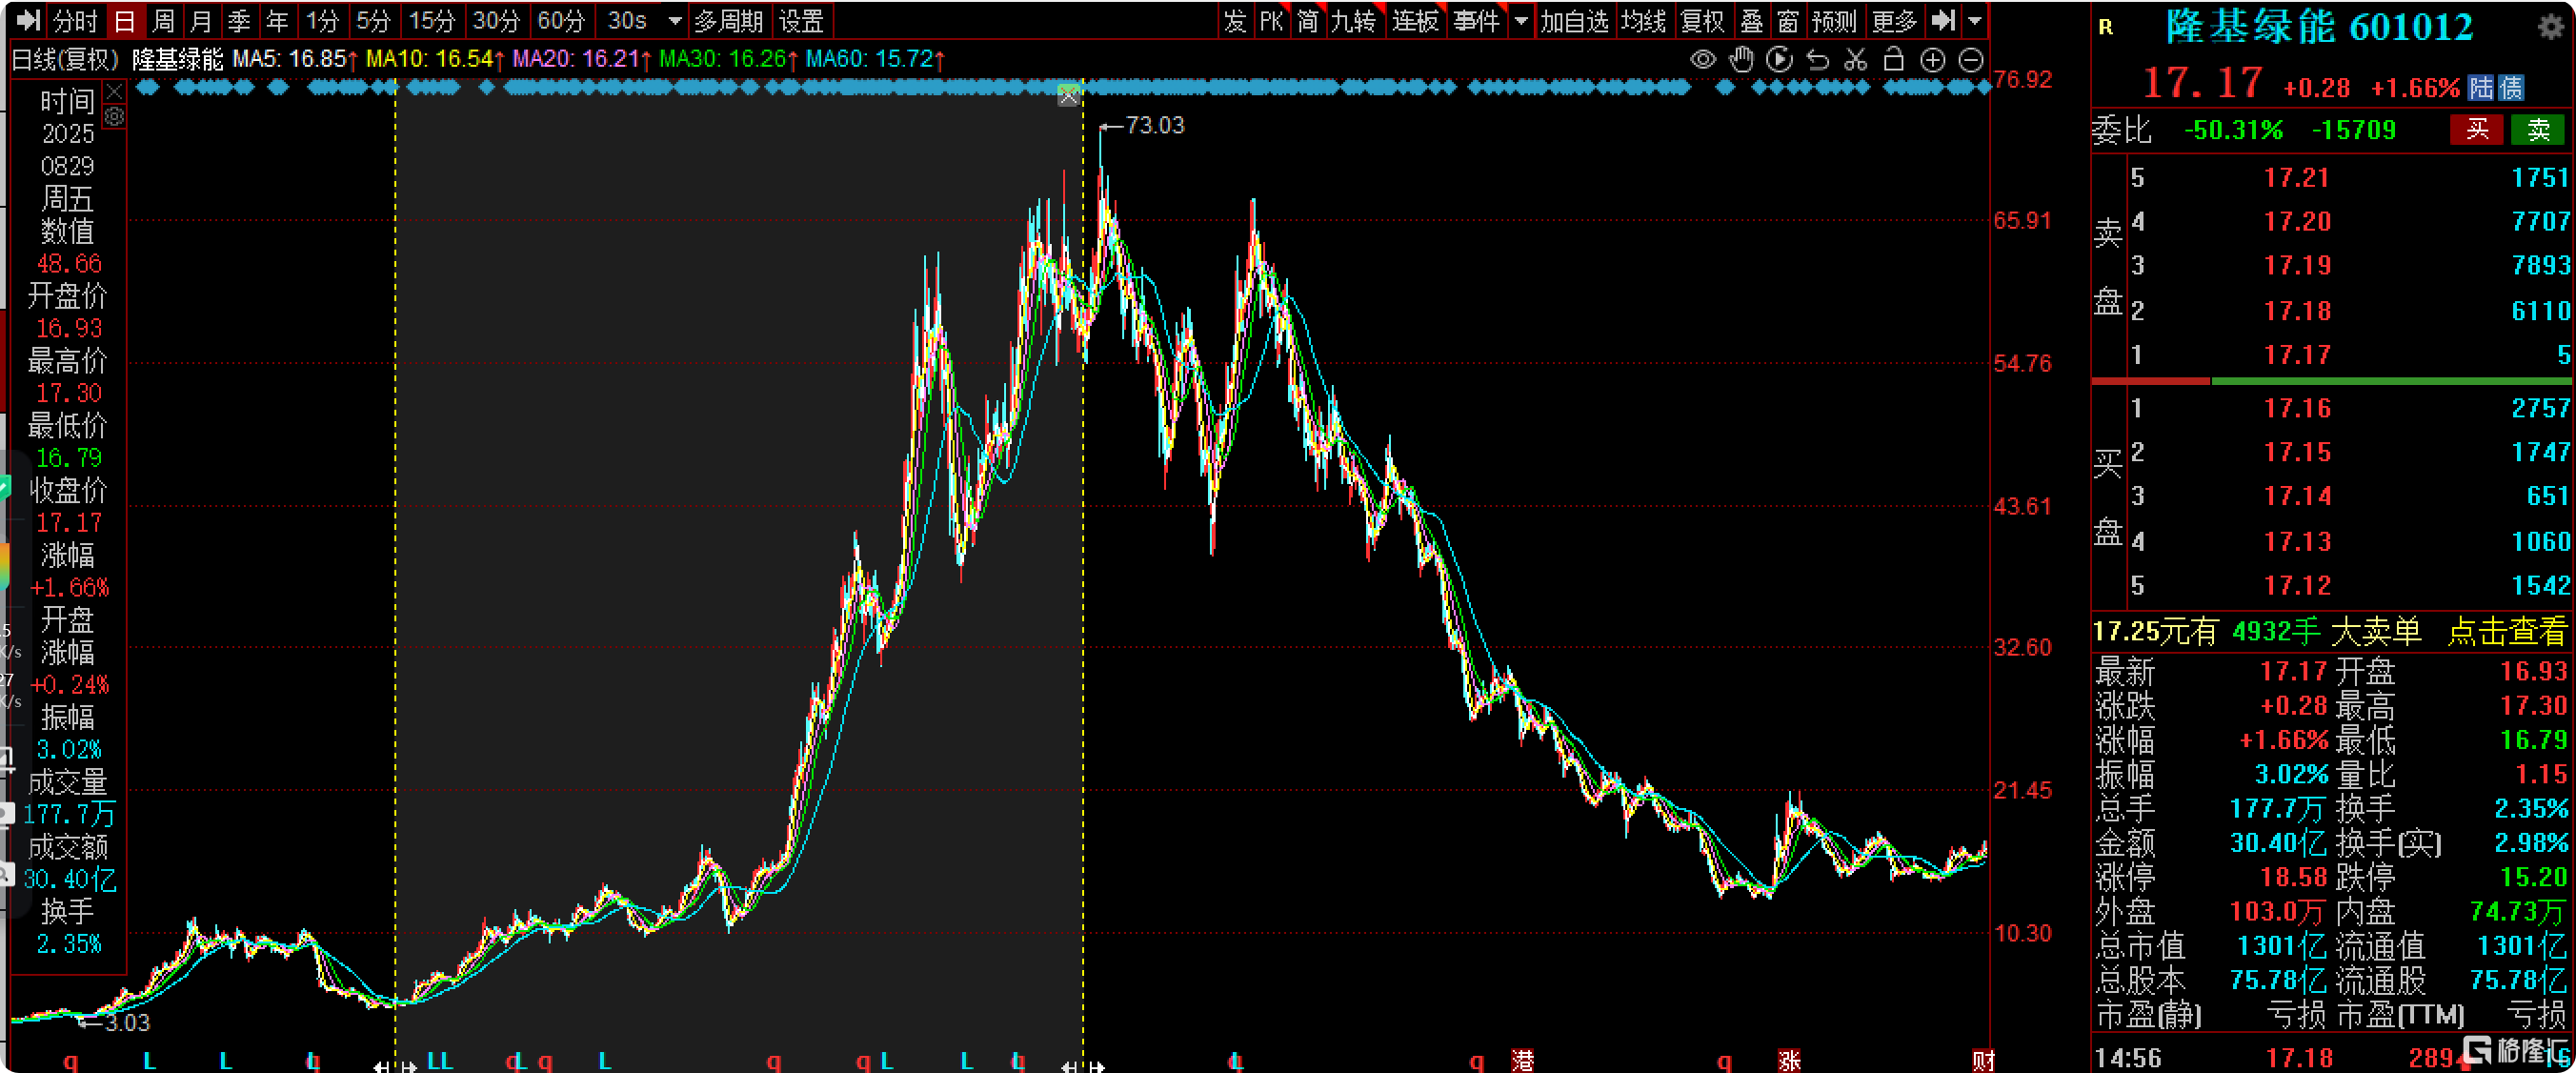Zoom in with plus circle icon
The width and height of the screenshot is (2576, 1073).
(1932, 60)
